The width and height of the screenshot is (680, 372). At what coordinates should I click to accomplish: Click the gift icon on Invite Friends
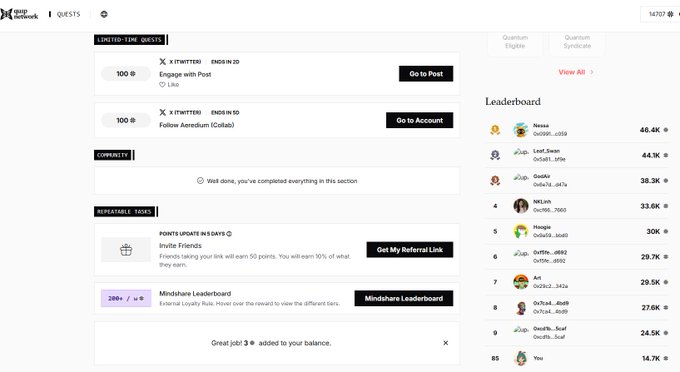coord(126,250)
